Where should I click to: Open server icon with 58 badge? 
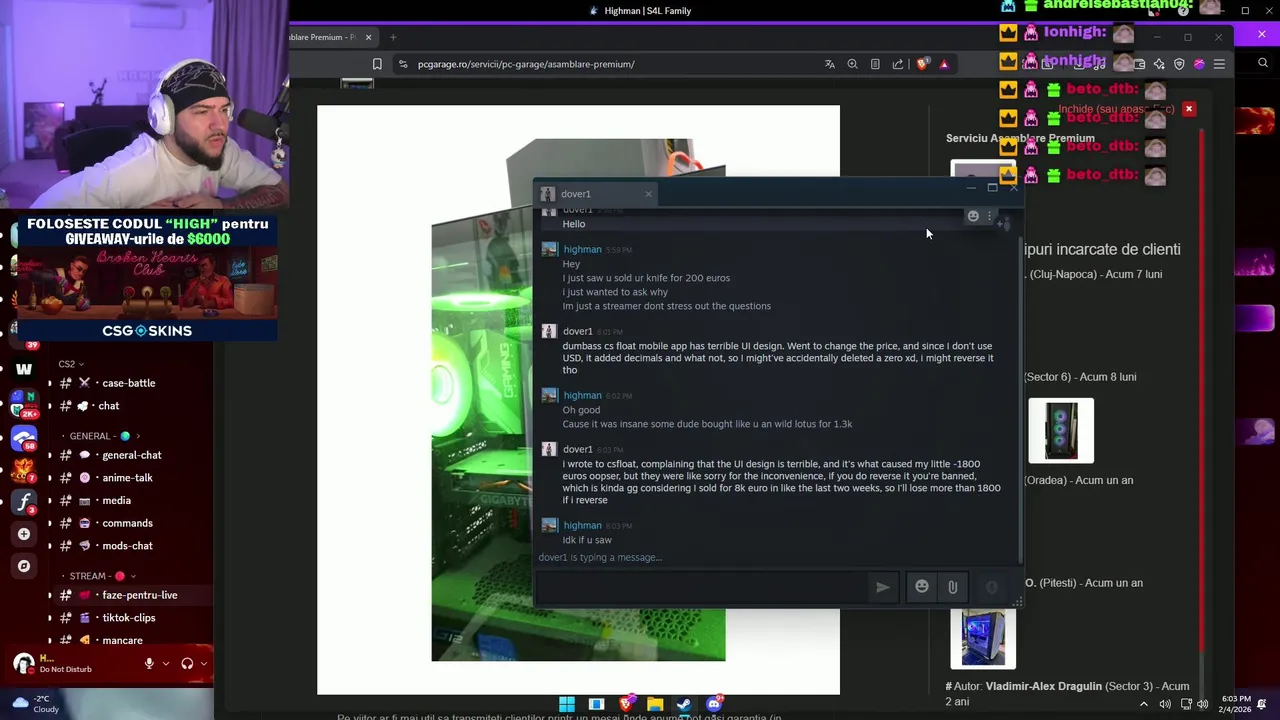pos(24,438)
